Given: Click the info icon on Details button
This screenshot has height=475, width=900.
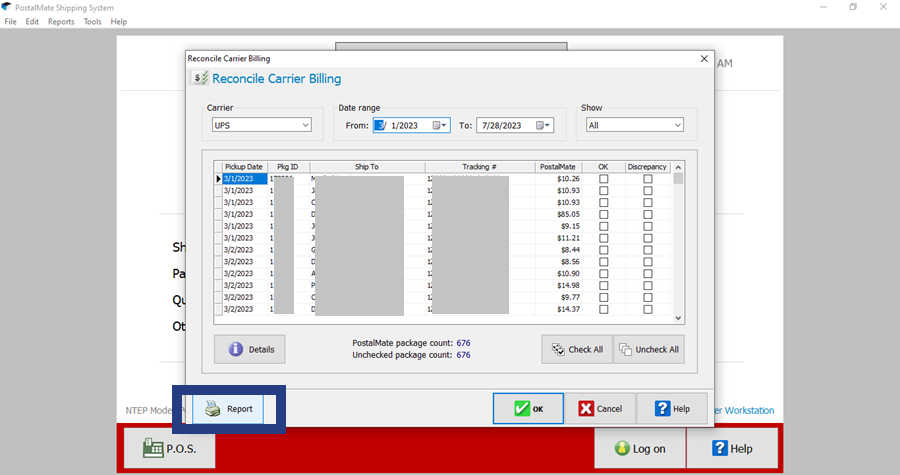Looking at the screenshot, I should (235, 349).
